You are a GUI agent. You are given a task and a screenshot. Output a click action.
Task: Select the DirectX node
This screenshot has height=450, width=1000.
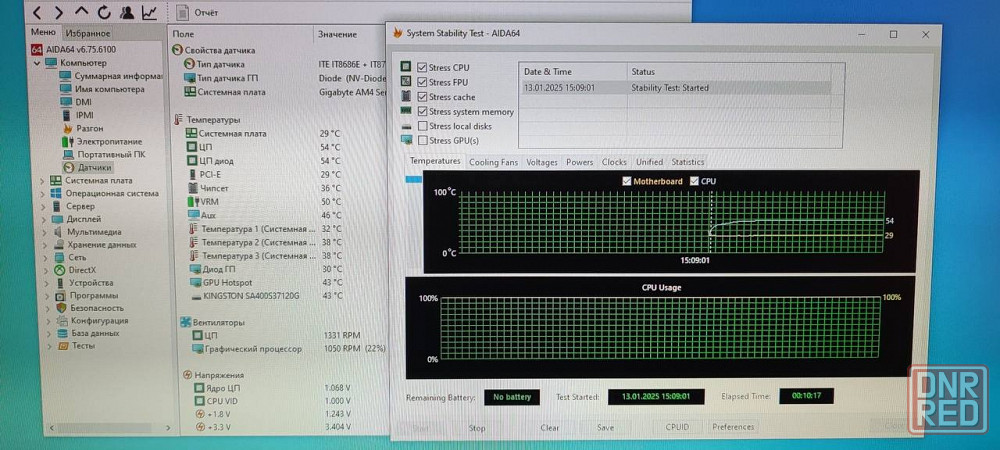pyautogui.click(x=82, y=270)
